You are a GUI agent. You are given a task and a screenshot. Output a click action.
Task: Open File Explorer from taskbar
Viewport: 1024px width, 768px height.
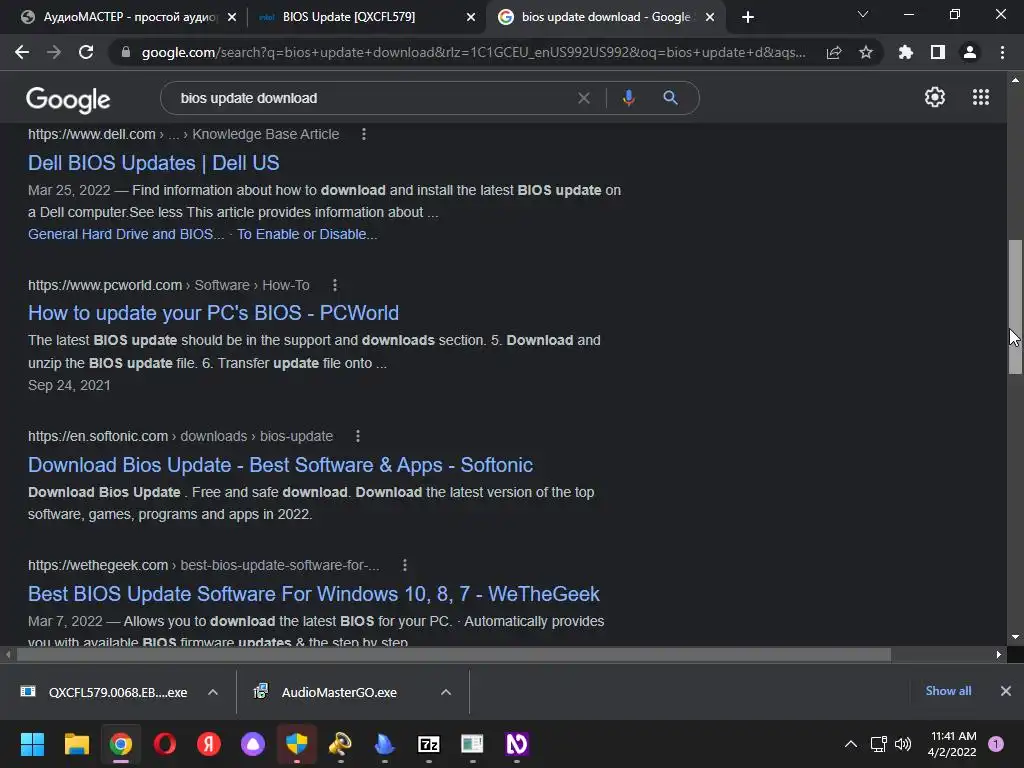click(x=76, y=744)
